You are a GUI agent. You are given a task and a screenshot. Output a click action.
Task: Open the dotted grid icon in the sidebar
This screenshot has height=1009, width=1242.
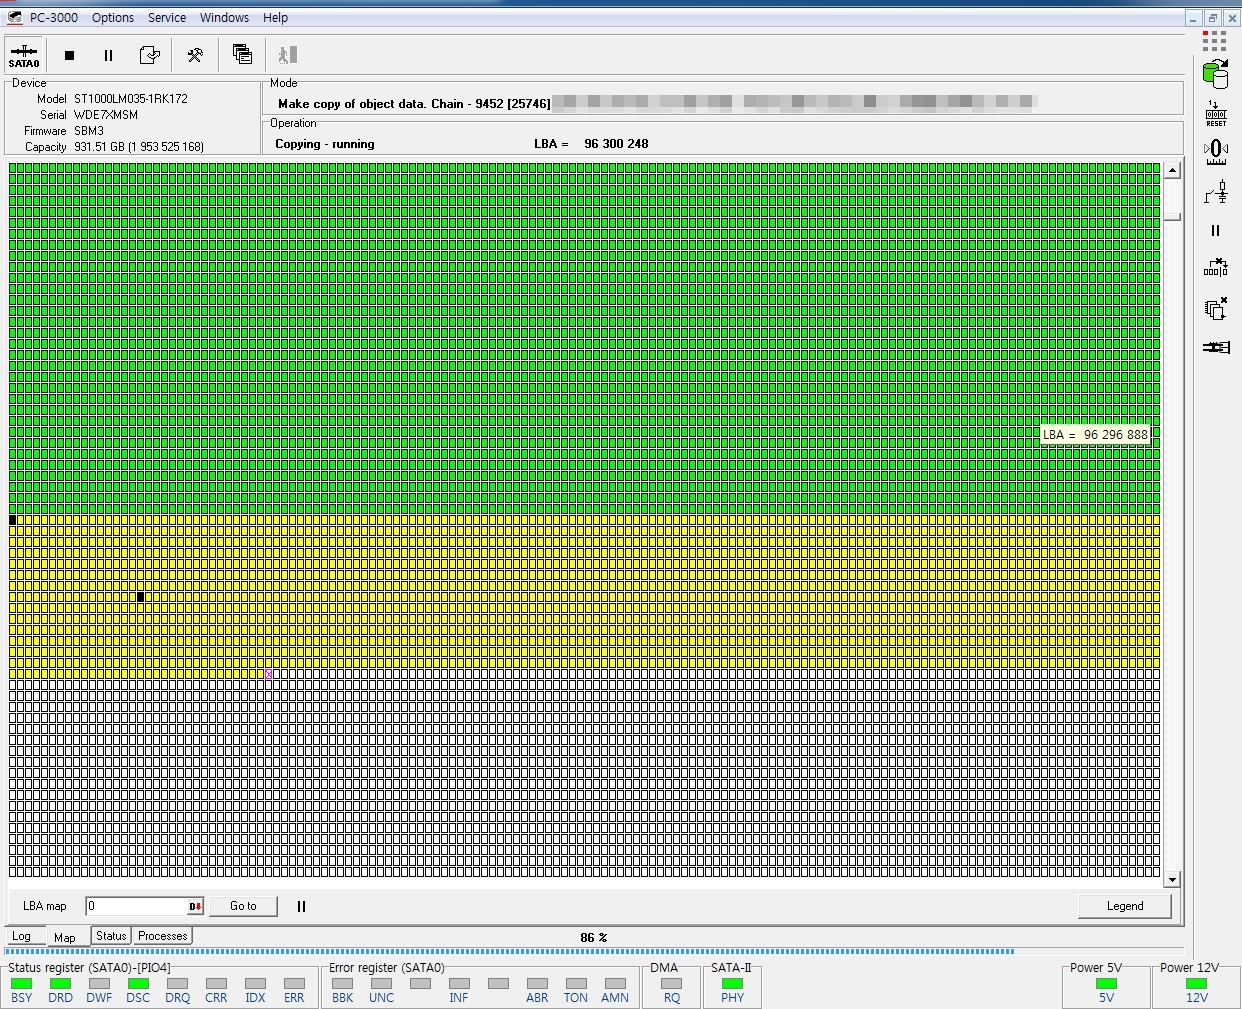point(1215,40)
